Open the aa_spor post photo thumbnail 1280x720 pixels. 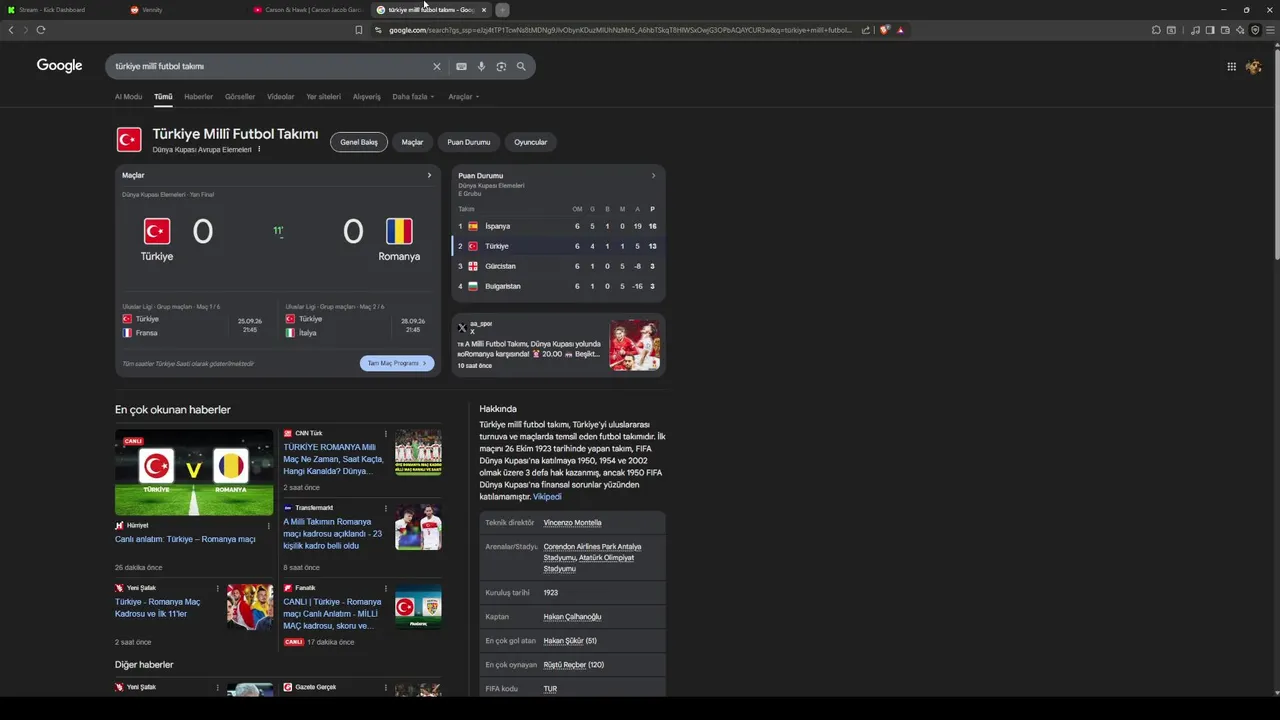tap(635, 345)
